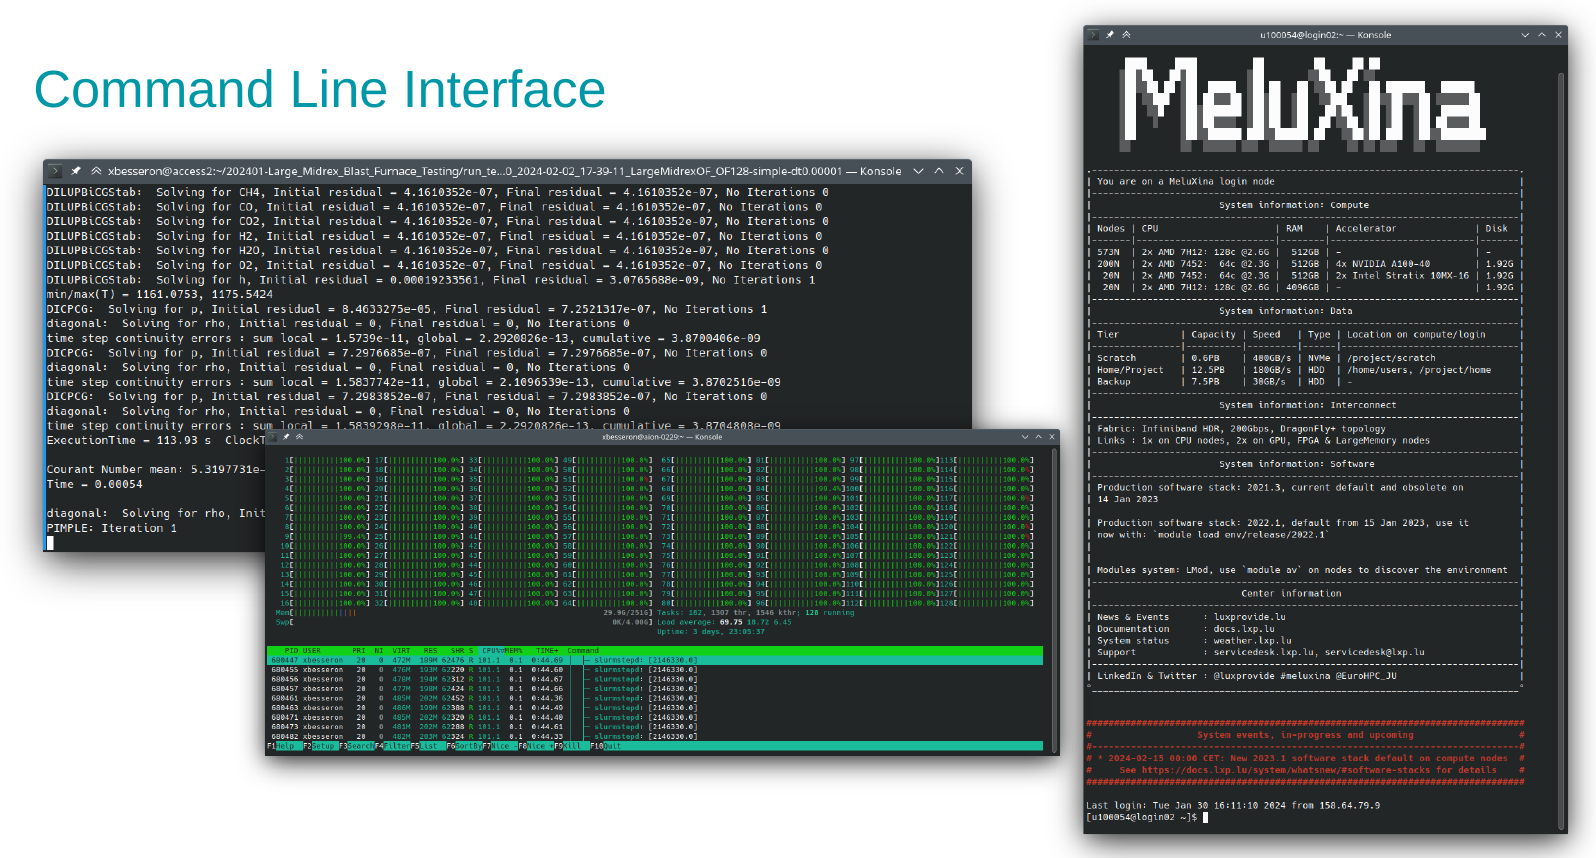
Task: Toggle keep-above on the access2 Konsole window
Action: coord(96,171)
